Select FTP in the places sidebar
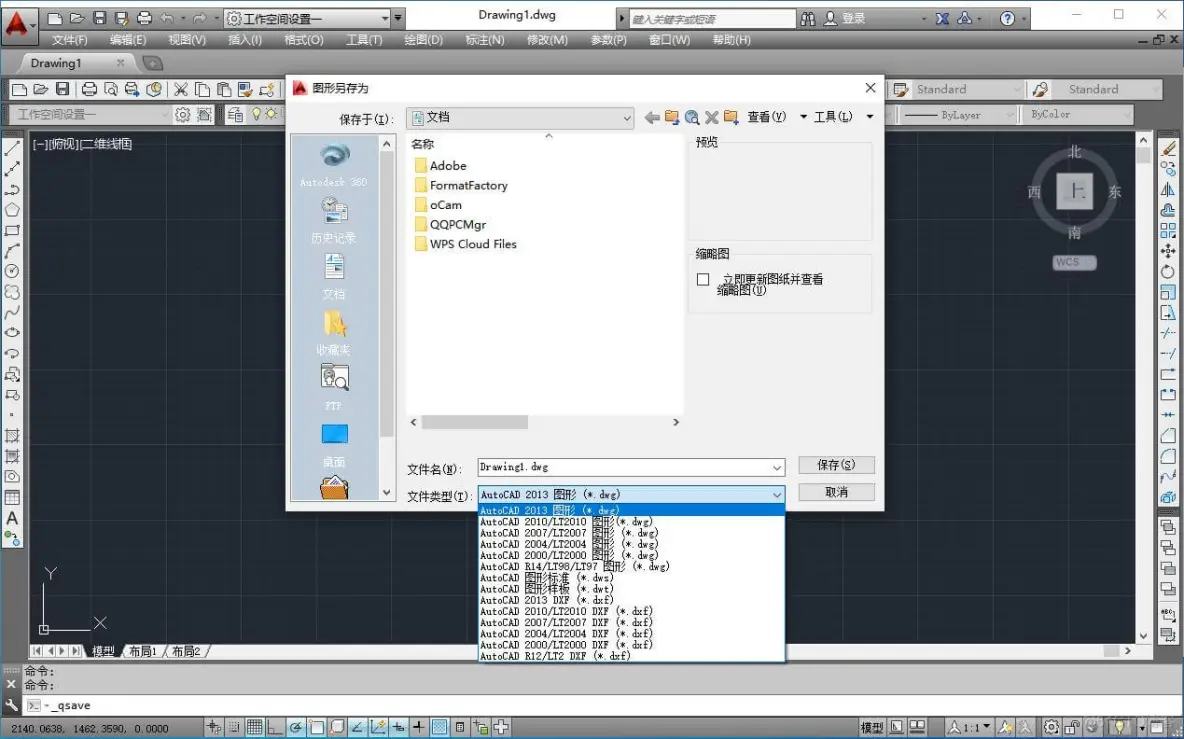 [334, 387]
